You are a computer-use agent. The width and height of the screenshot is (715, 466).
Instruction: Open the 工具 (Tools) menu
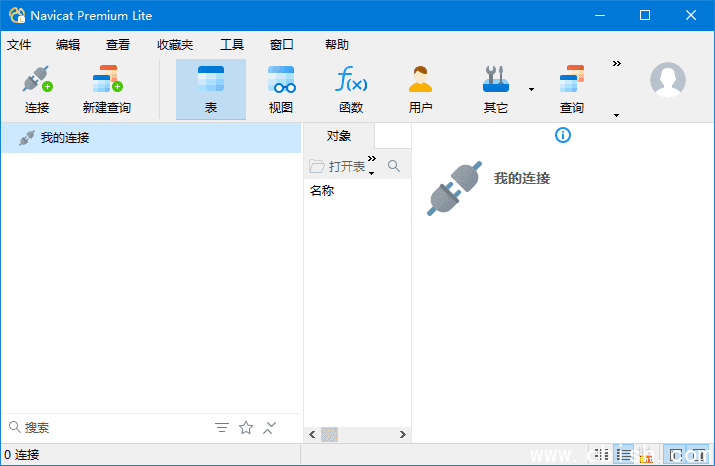pos(231,44)
